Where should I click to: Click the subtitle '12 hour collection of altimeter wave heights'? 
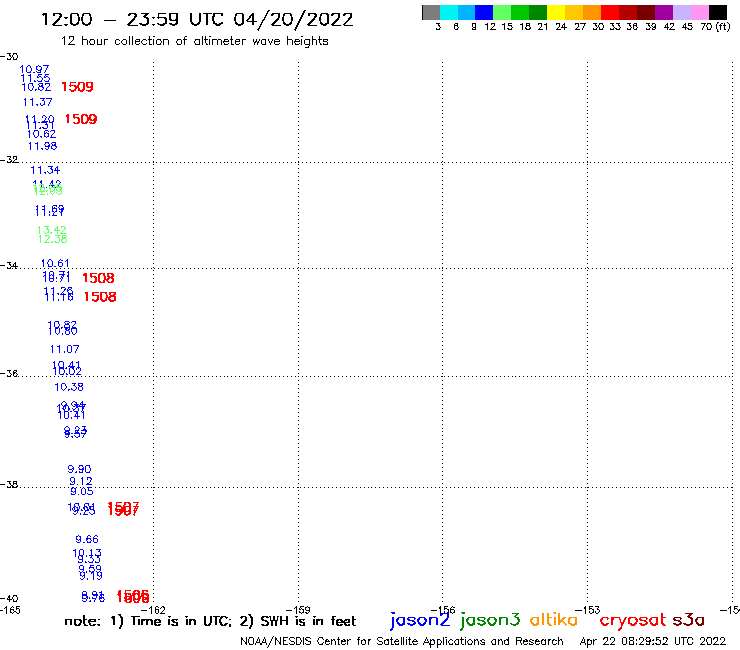[194, 42]
